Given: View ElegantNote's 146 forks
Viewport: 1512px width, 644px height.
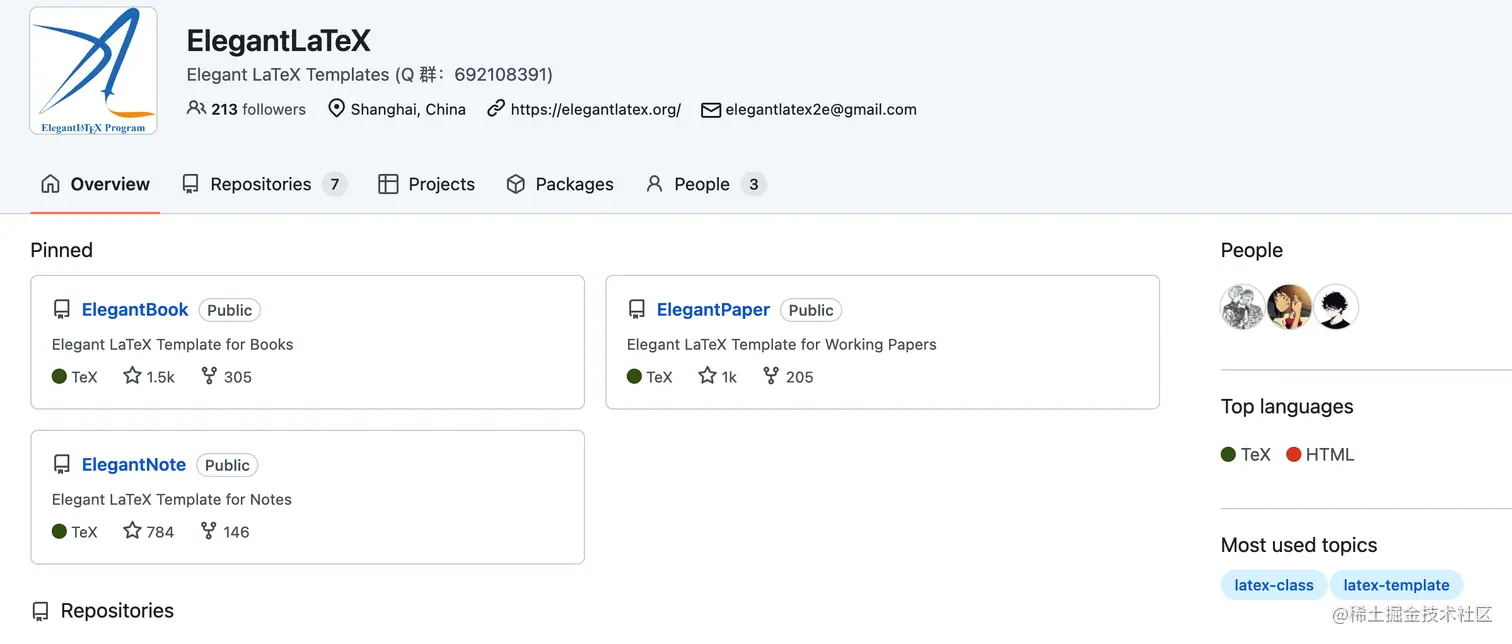Looking at the screenshot, I should click(x=225, y=532).
